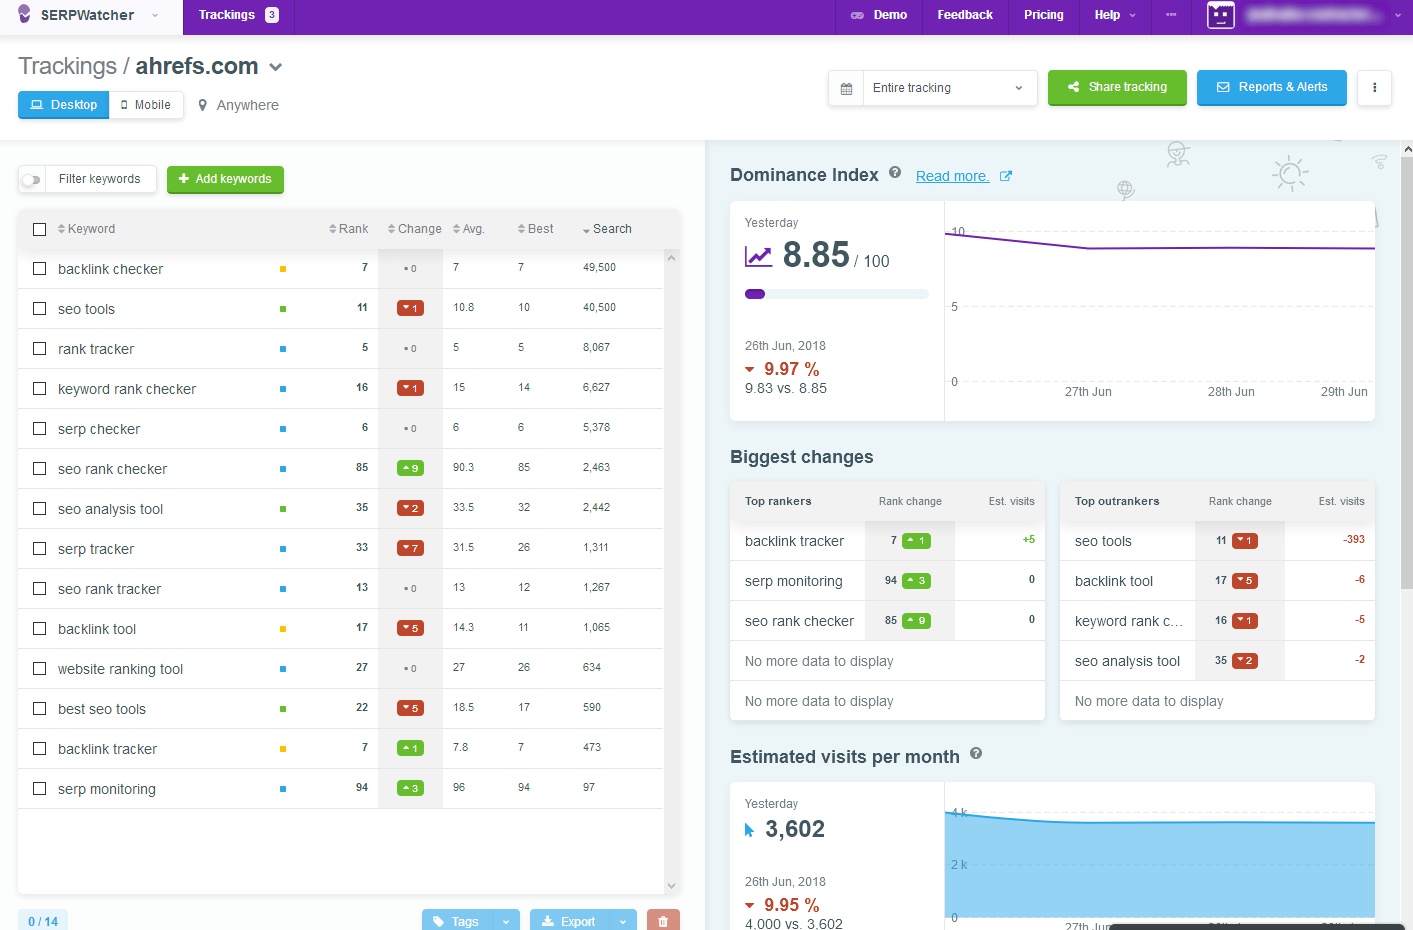Image resolution: width=1413 pixels, height=930 pixels.
Task: Click the dominance trend chart icon by 8.85
Action: tap(759, 256)
